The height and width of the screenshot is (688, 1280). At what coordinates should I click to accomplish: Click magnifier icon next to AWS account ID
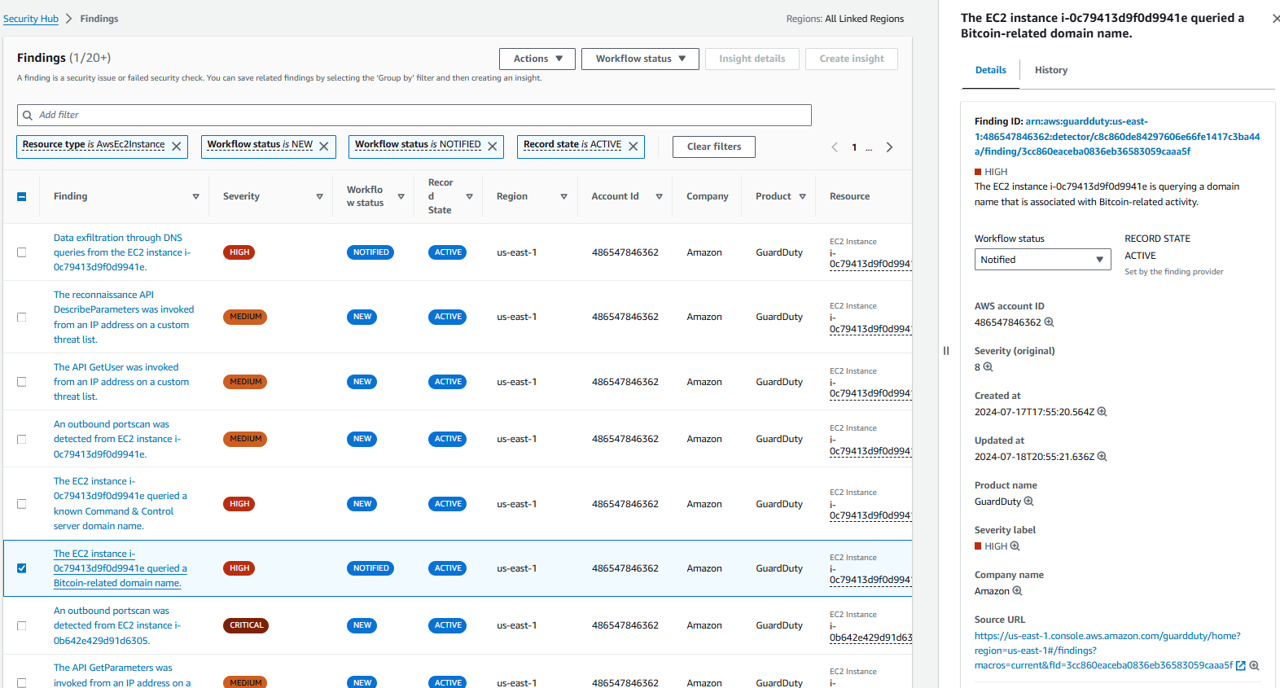(1049, 322)
